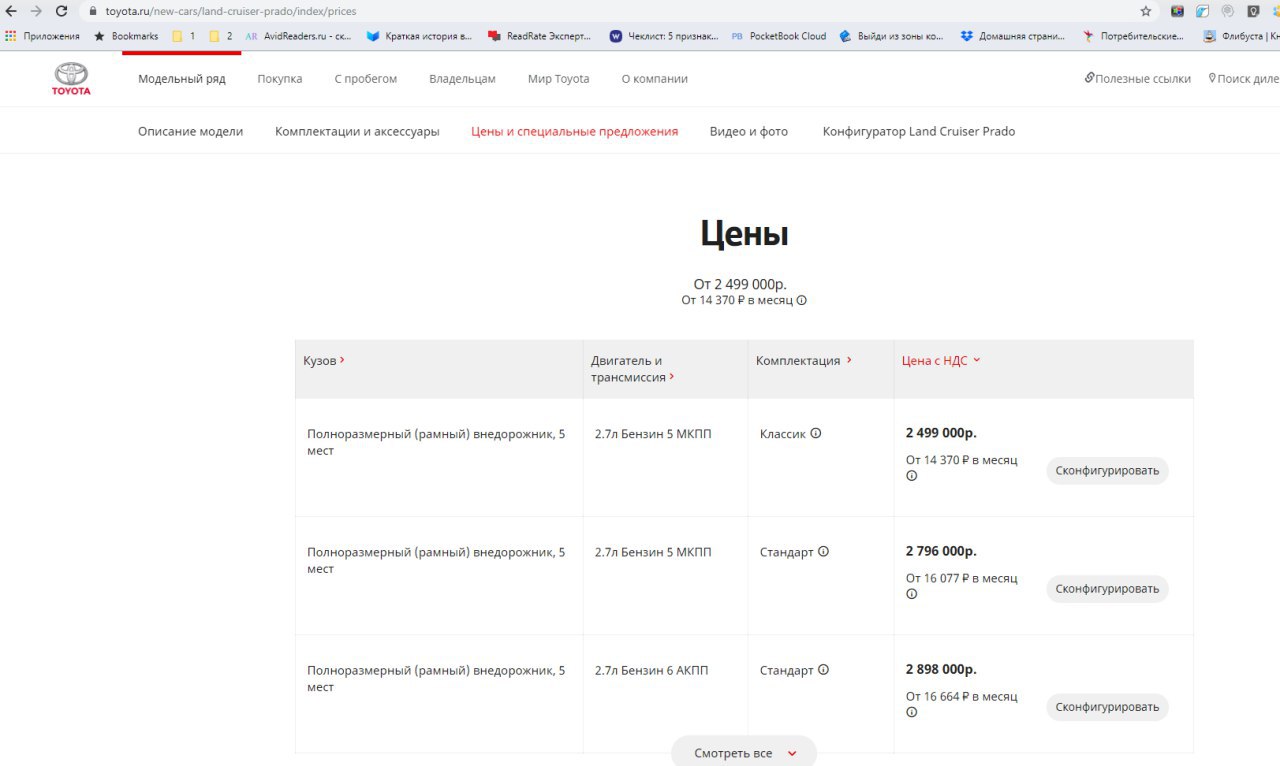
Task: Open Конфигуратор Land Cruiser Prado tab
Action: pos(919,131)
